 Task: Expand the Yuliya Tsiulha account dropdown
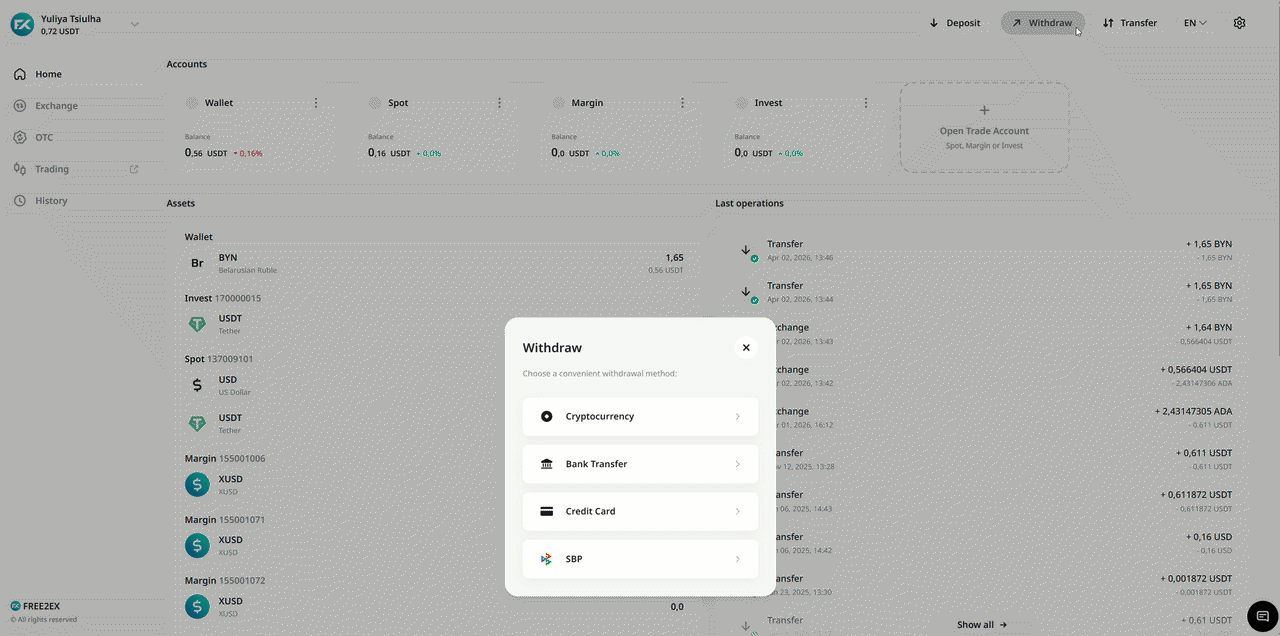click(x=135, y=24)
